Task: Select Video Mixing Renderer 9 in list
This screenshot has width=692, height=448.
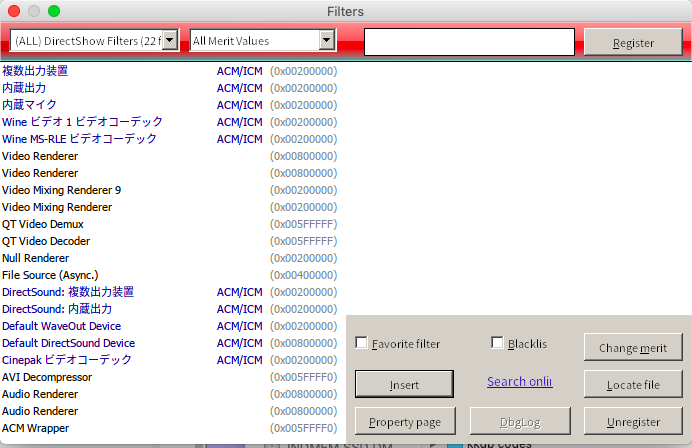Action: point(61,190)
